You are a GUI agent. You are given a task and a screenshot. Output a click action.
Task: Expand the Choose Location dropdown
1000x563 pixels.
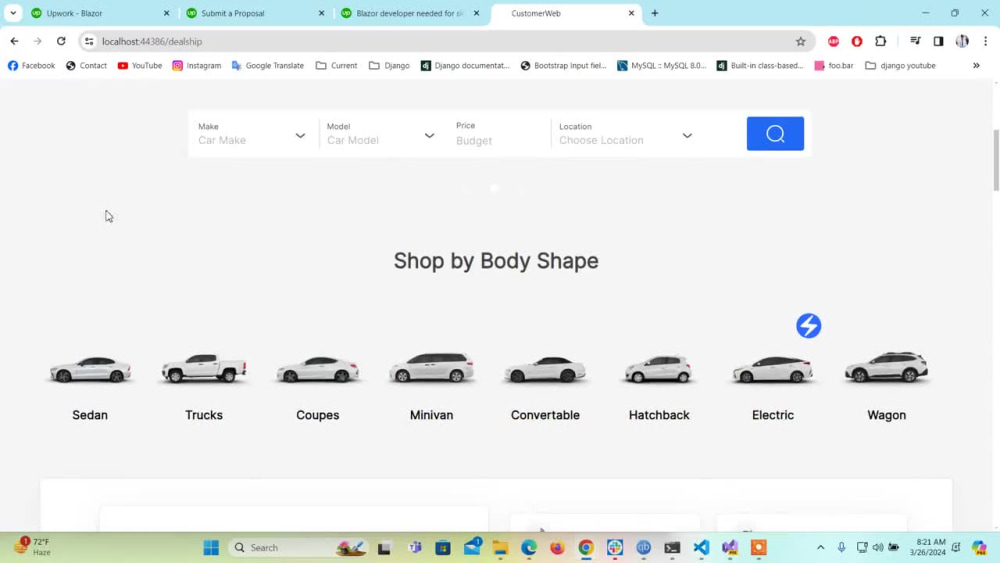tap(625, 135)
